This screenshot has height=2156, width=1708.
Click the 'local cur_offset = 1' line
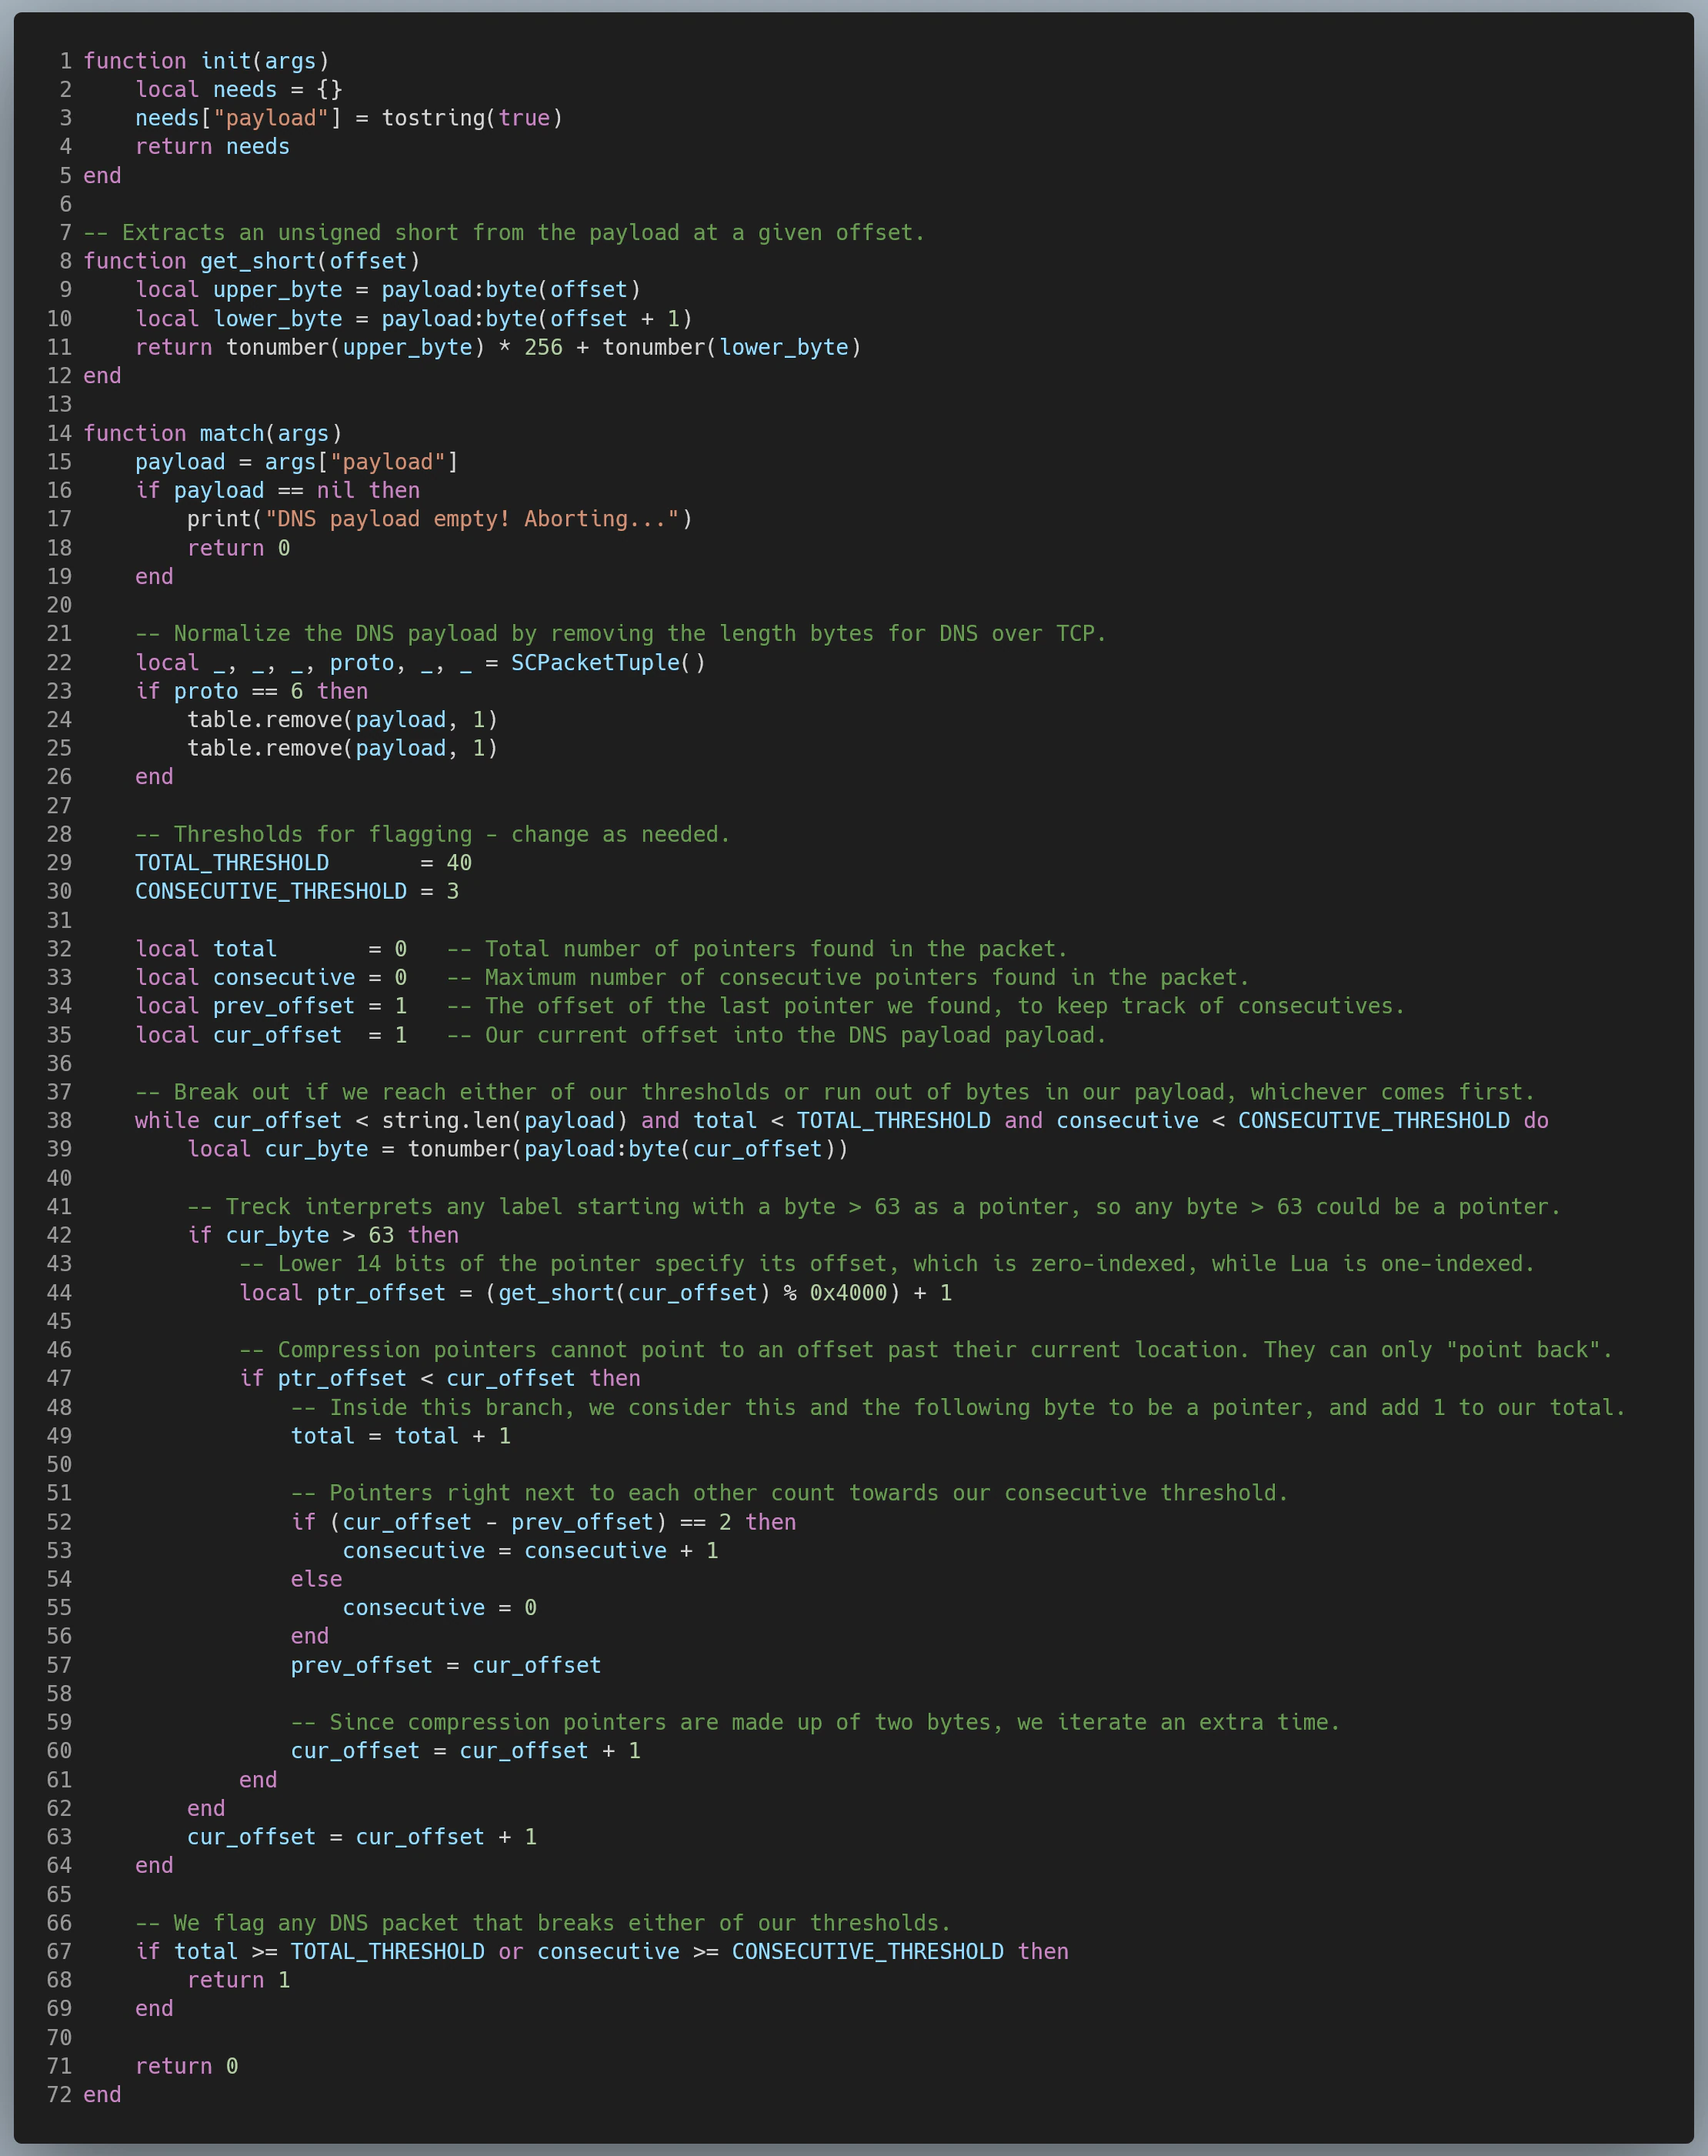271,1035
